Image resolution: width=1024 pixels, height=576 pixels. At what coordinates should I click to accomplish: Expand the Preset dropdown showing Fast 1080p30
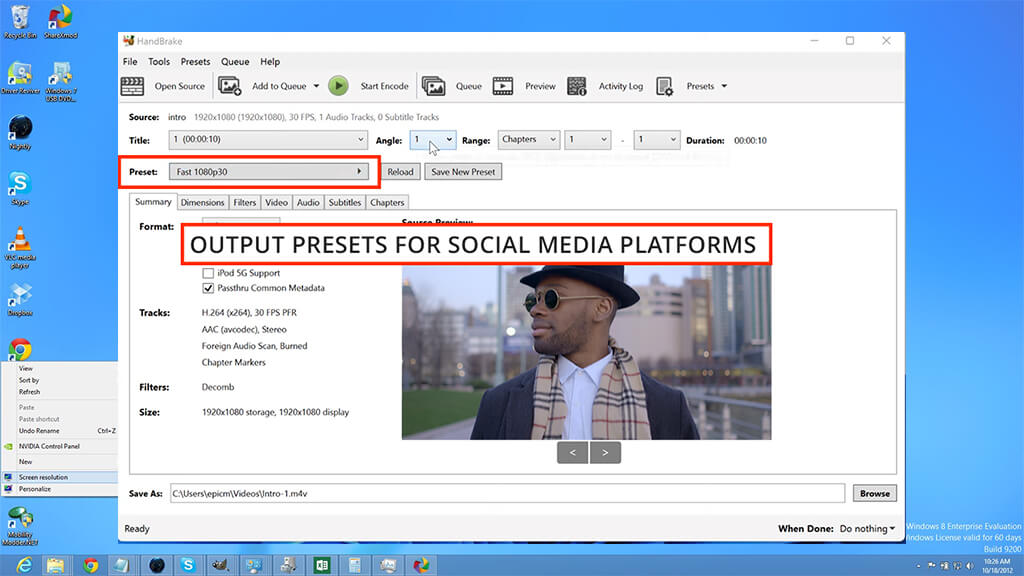coord(268,172)
